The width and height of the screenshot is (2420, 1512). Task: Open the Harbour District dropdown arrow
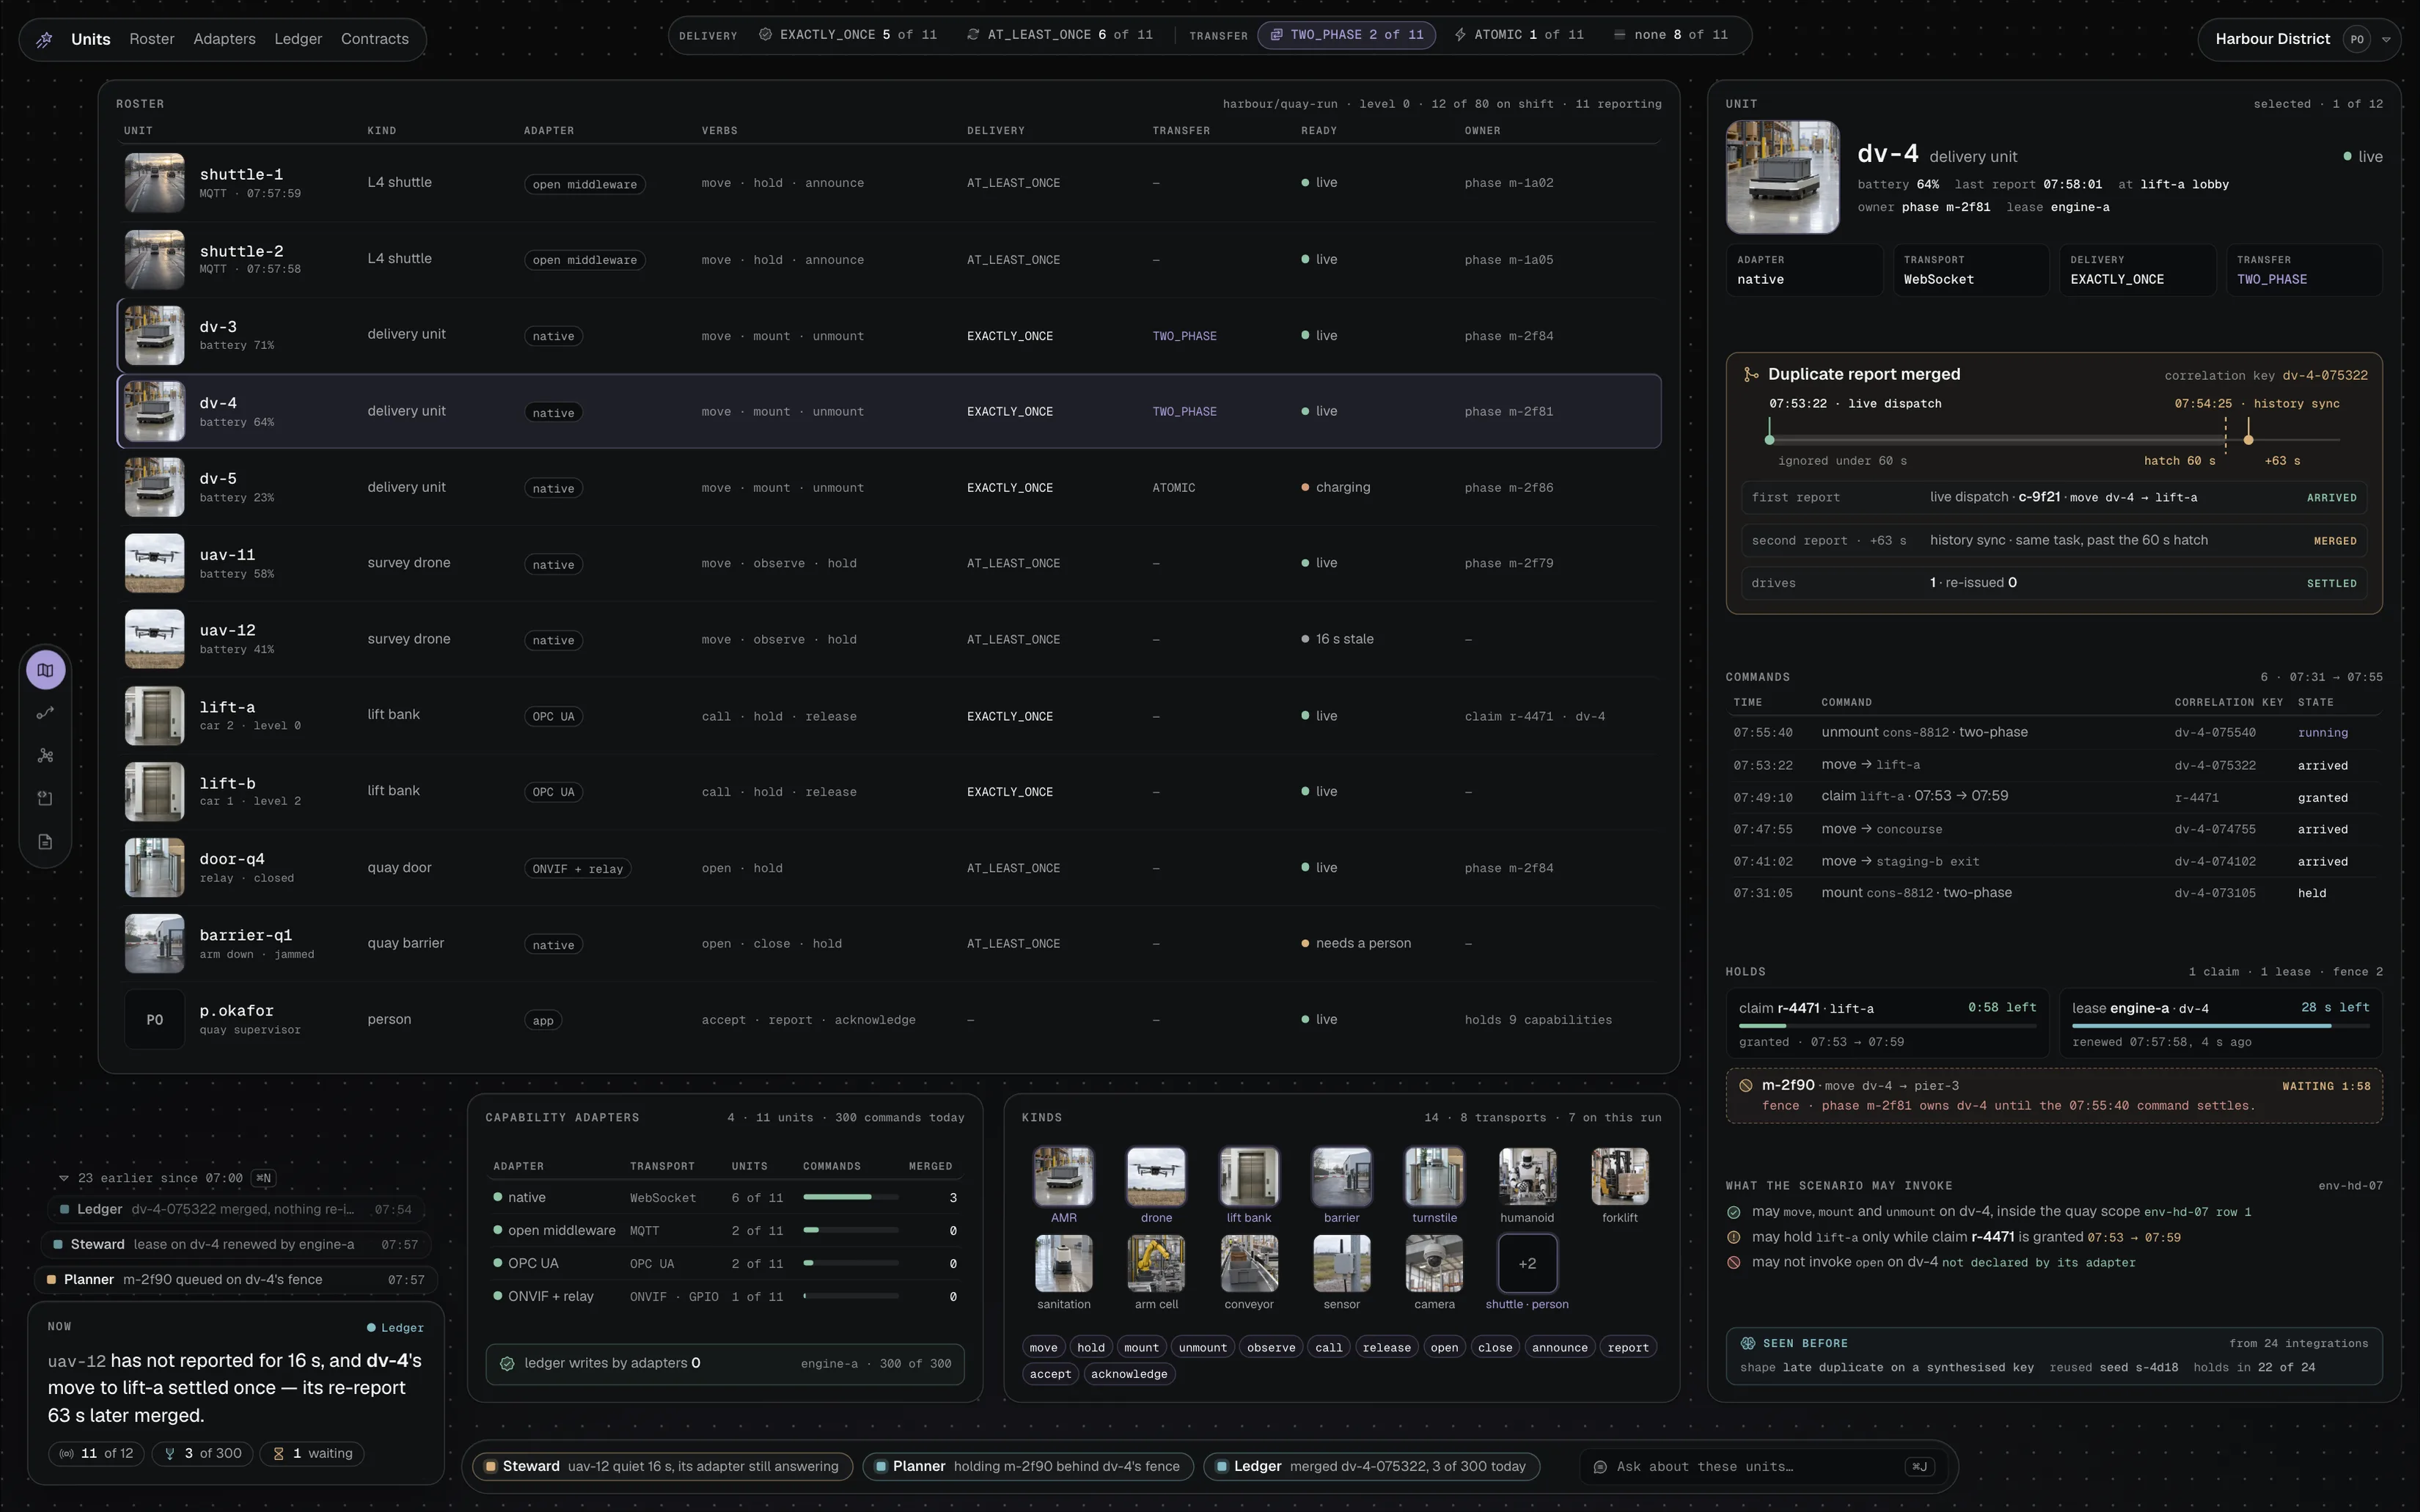click(2386, 40)
